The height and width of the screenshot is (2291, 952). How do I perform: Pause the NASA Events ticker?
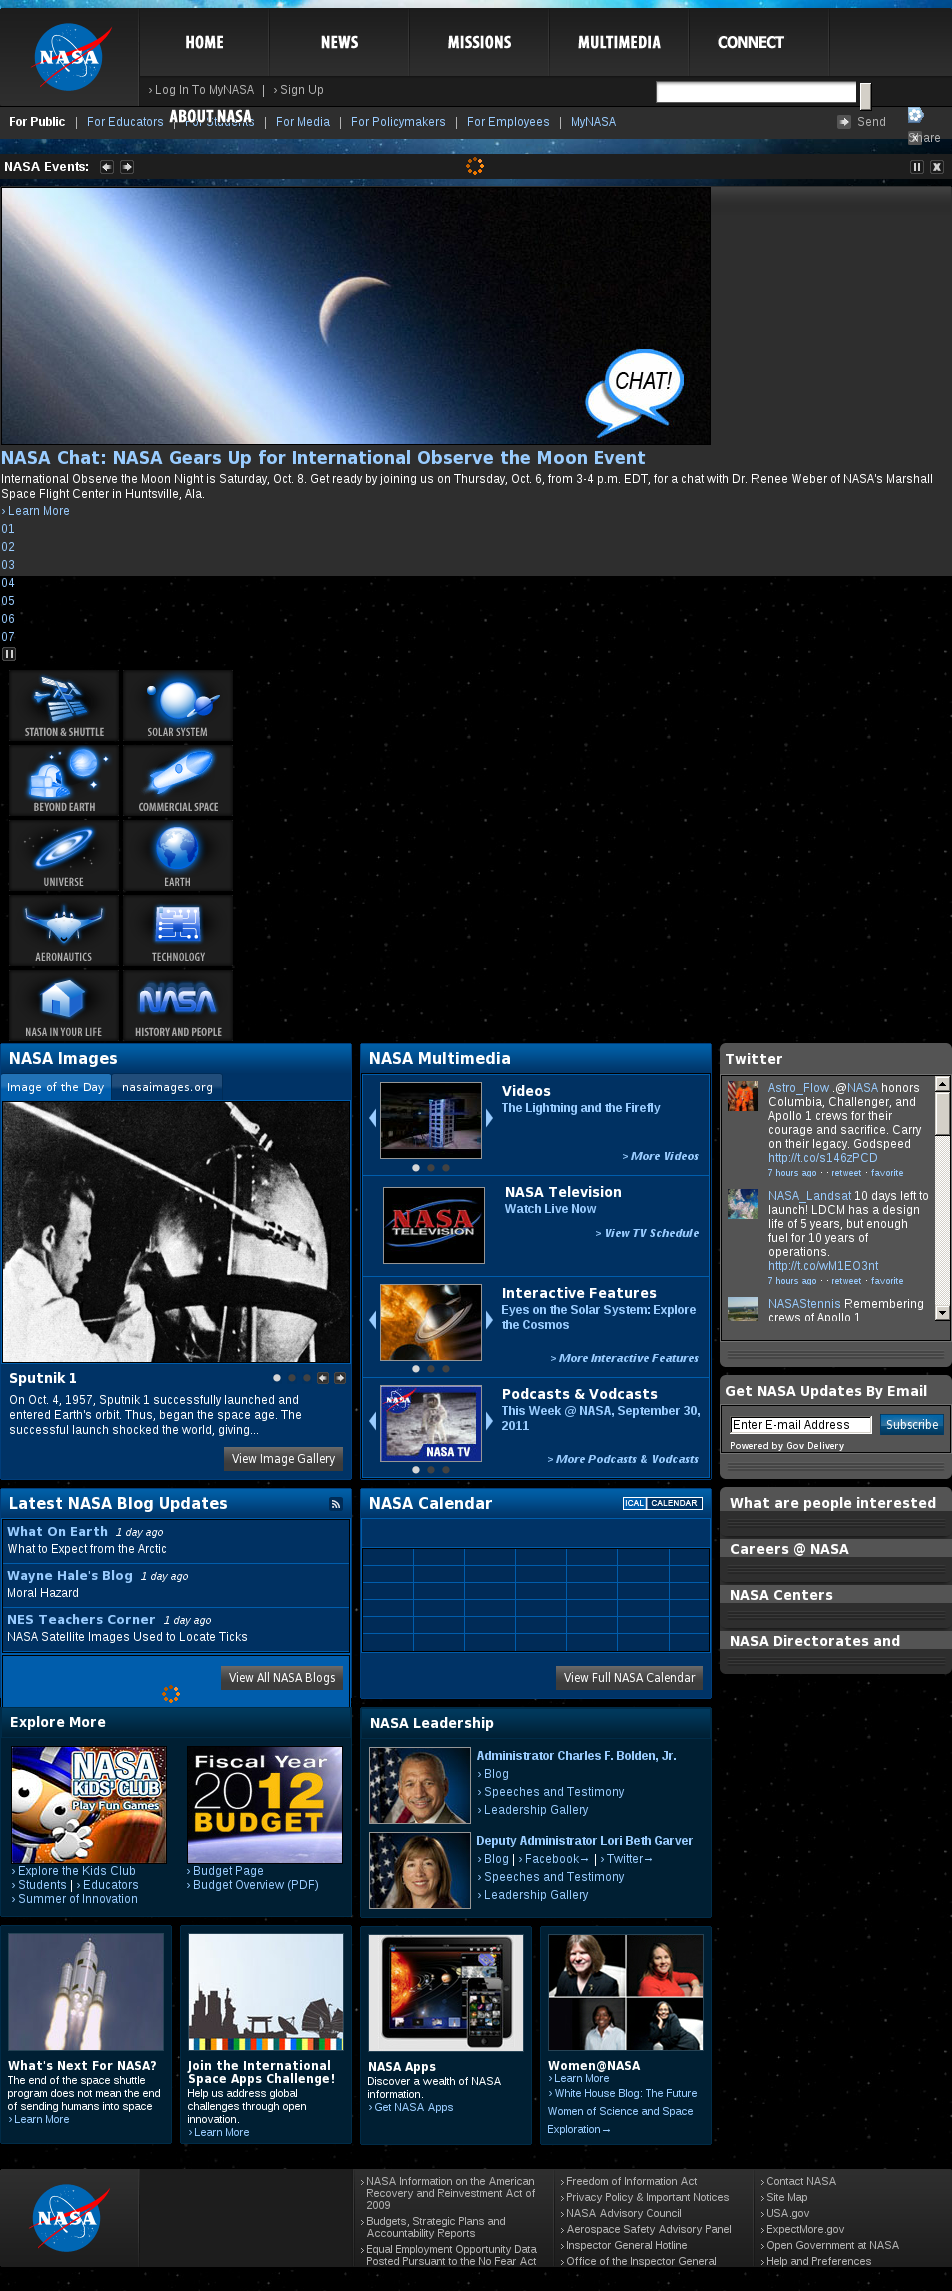(x=916, y=167)
